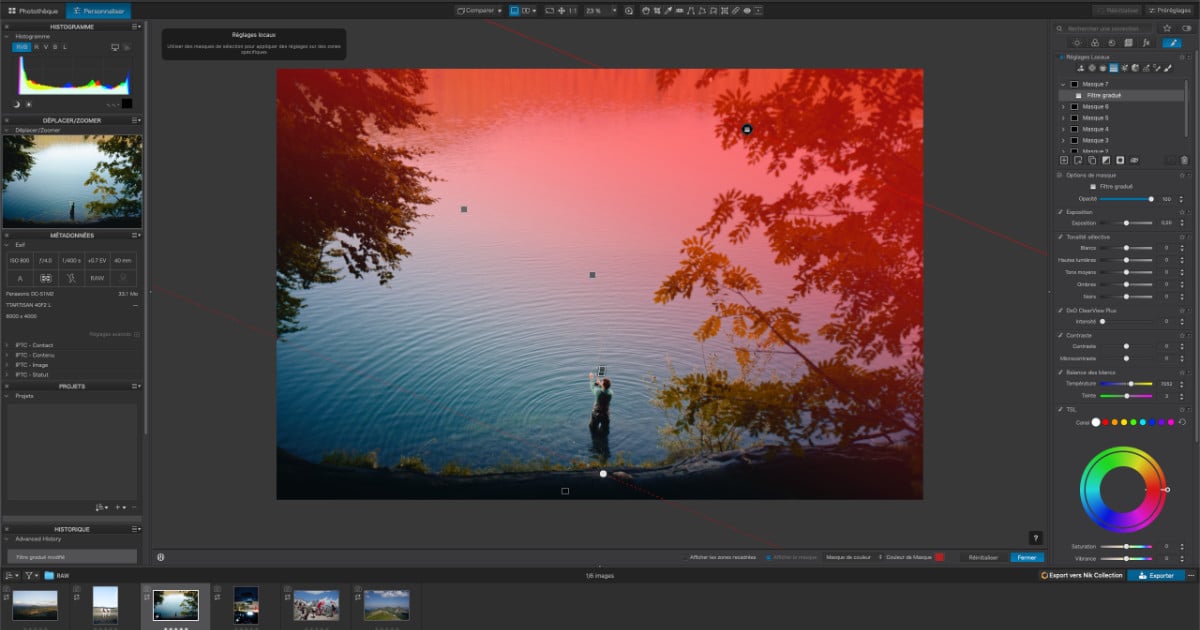The width and height of the screenshot is (1200, 630).
Task: Click the blue Fermer button
Action: (x=1027, y=557)
